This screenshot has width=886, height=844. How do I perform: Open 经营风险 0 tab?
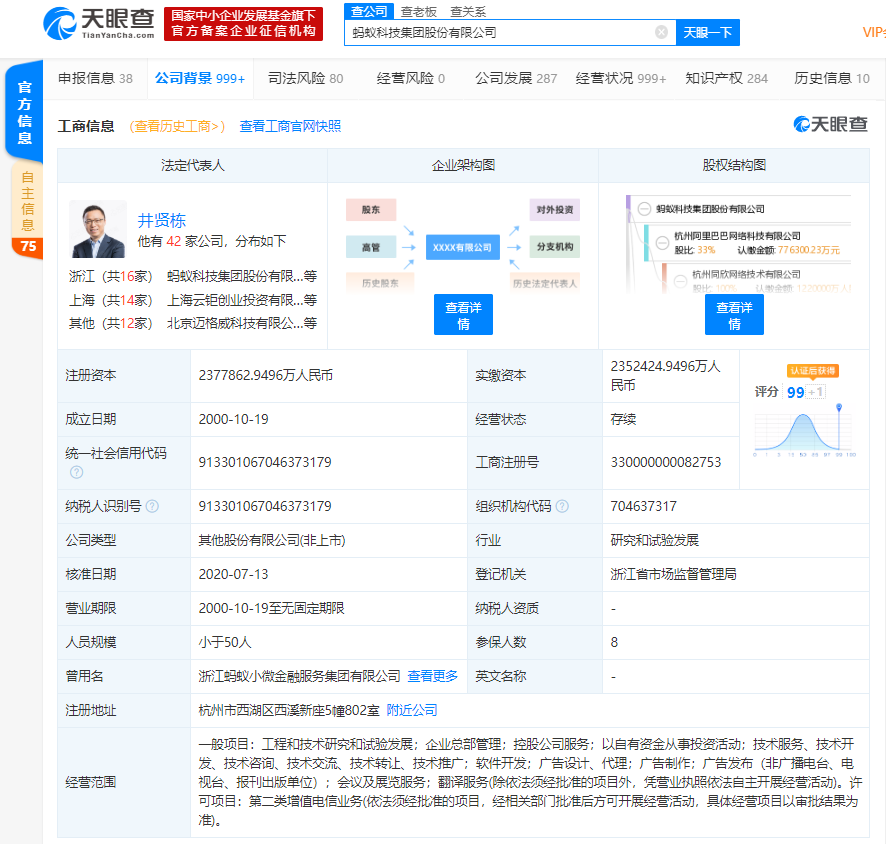click(x=411, y=79)
